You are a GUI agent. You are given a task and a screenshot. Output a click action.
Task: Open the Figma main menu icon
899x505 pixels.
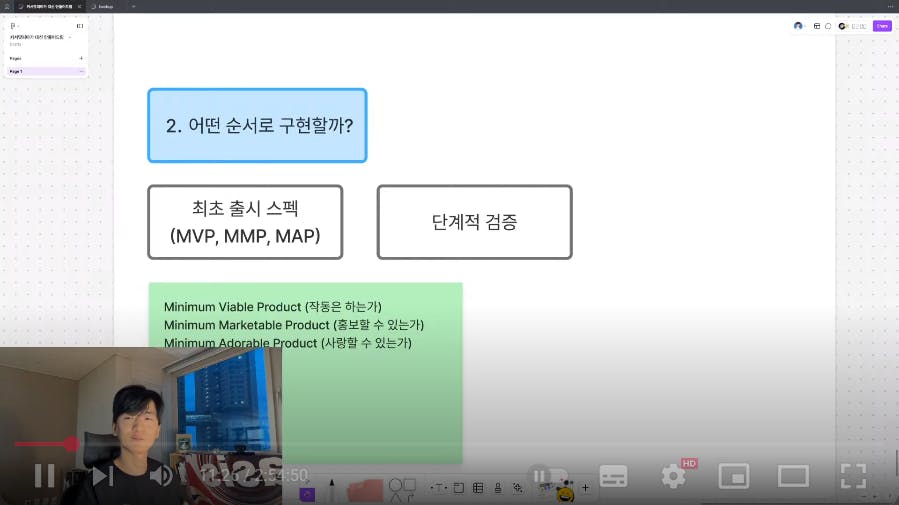tap(14, 26)
